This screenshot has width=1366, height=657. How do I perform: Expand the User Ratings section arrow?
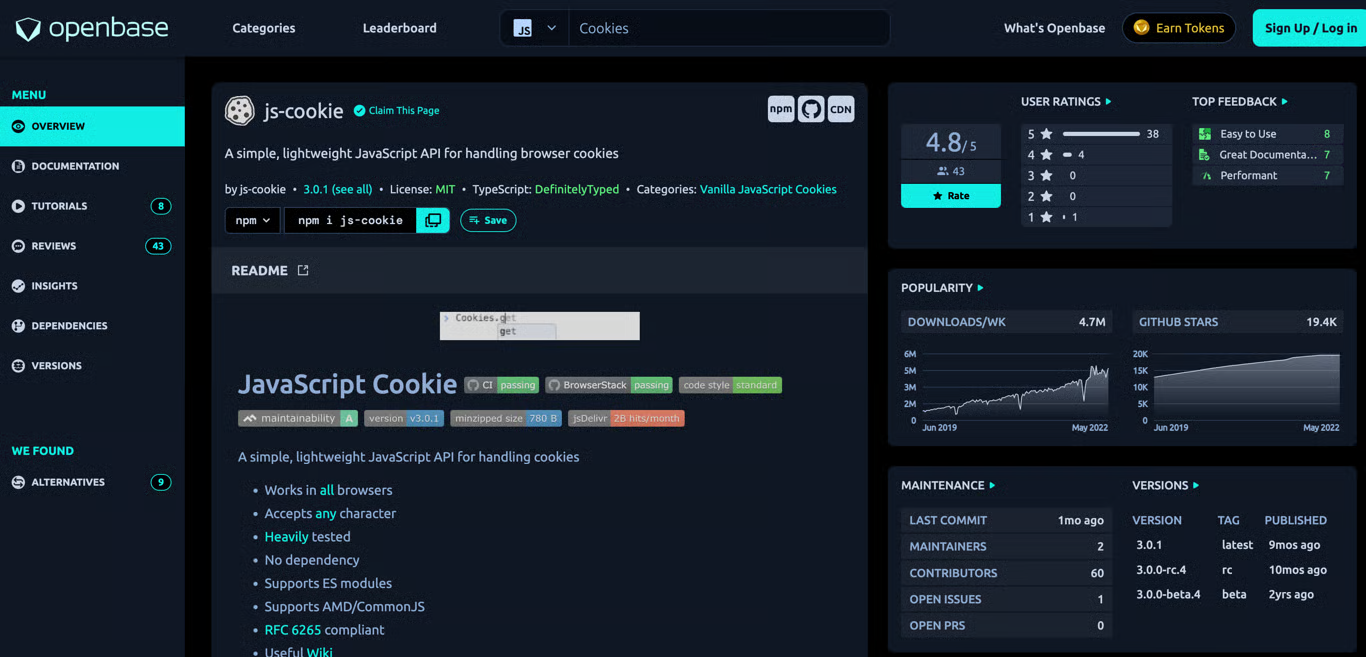click(x=1108, y=102)
